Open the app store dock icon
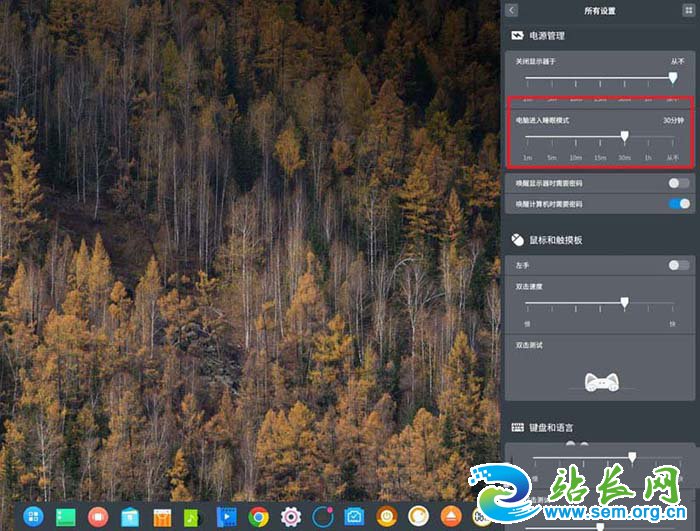 [x=129, y=516]
